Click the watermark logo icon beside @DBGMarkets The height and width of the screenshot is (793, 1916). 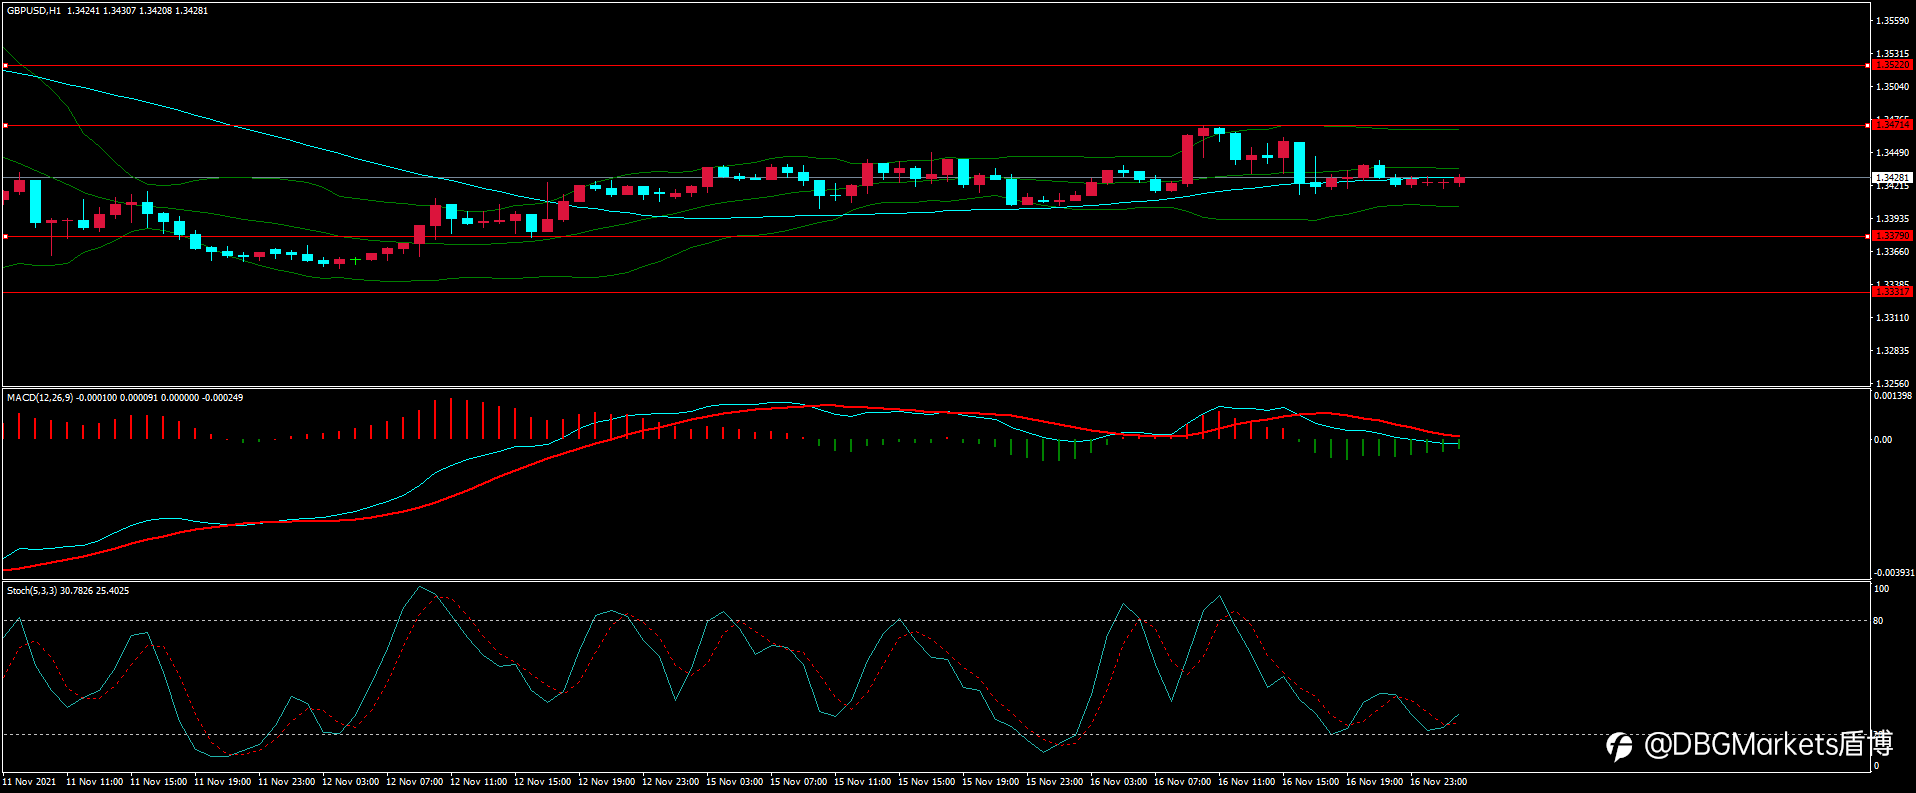pos(1619,746)
